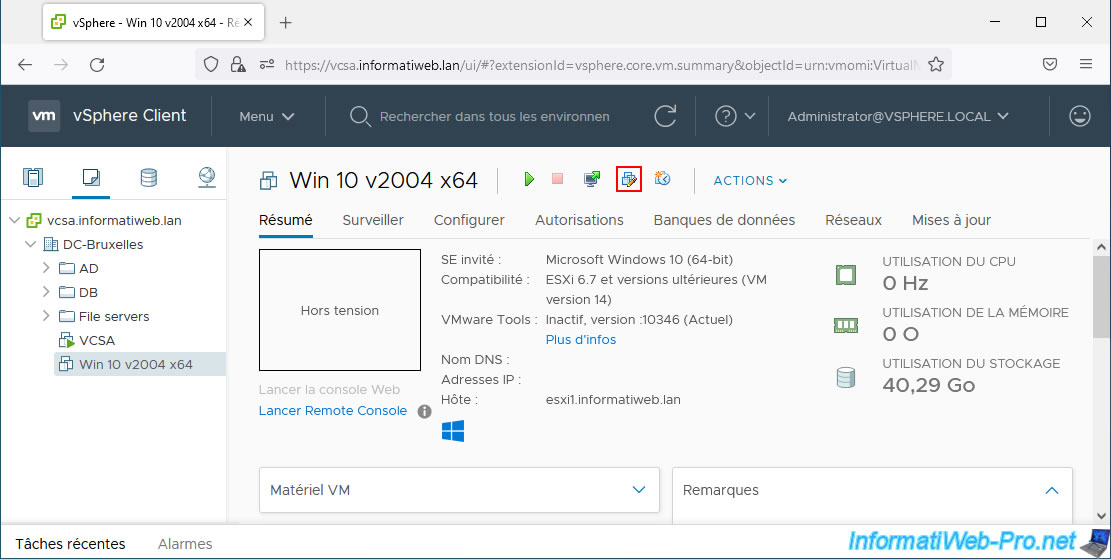The width and height of the screenshot is (1111, 559).
Task: Open the vSphere Client Menu dropdown
Action: coord(266,116)
